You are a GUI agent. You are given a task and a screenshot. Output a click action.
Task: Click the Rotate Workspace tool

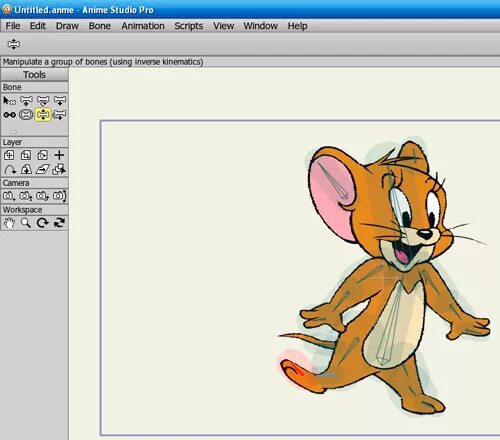(x=43, y=223)
